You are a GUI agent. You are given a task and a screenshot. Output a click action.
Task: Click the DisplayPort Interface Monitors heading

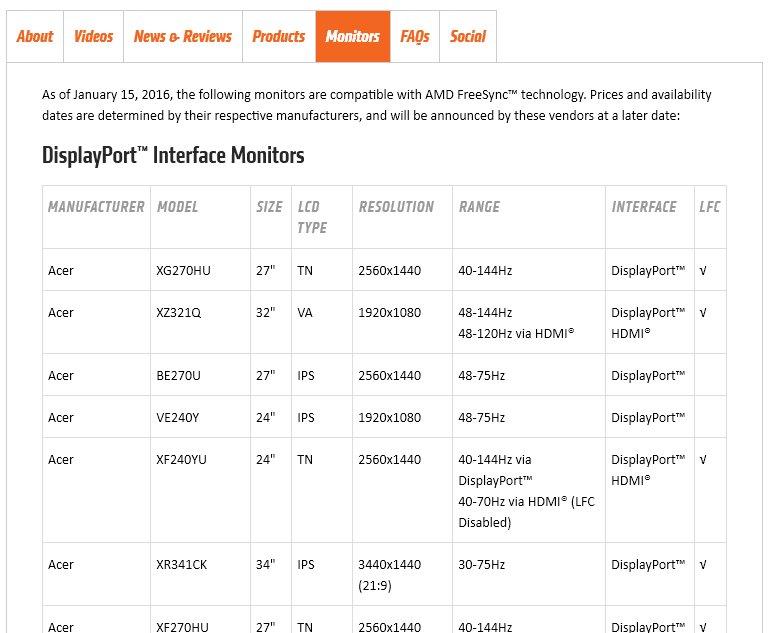[173, 155]
